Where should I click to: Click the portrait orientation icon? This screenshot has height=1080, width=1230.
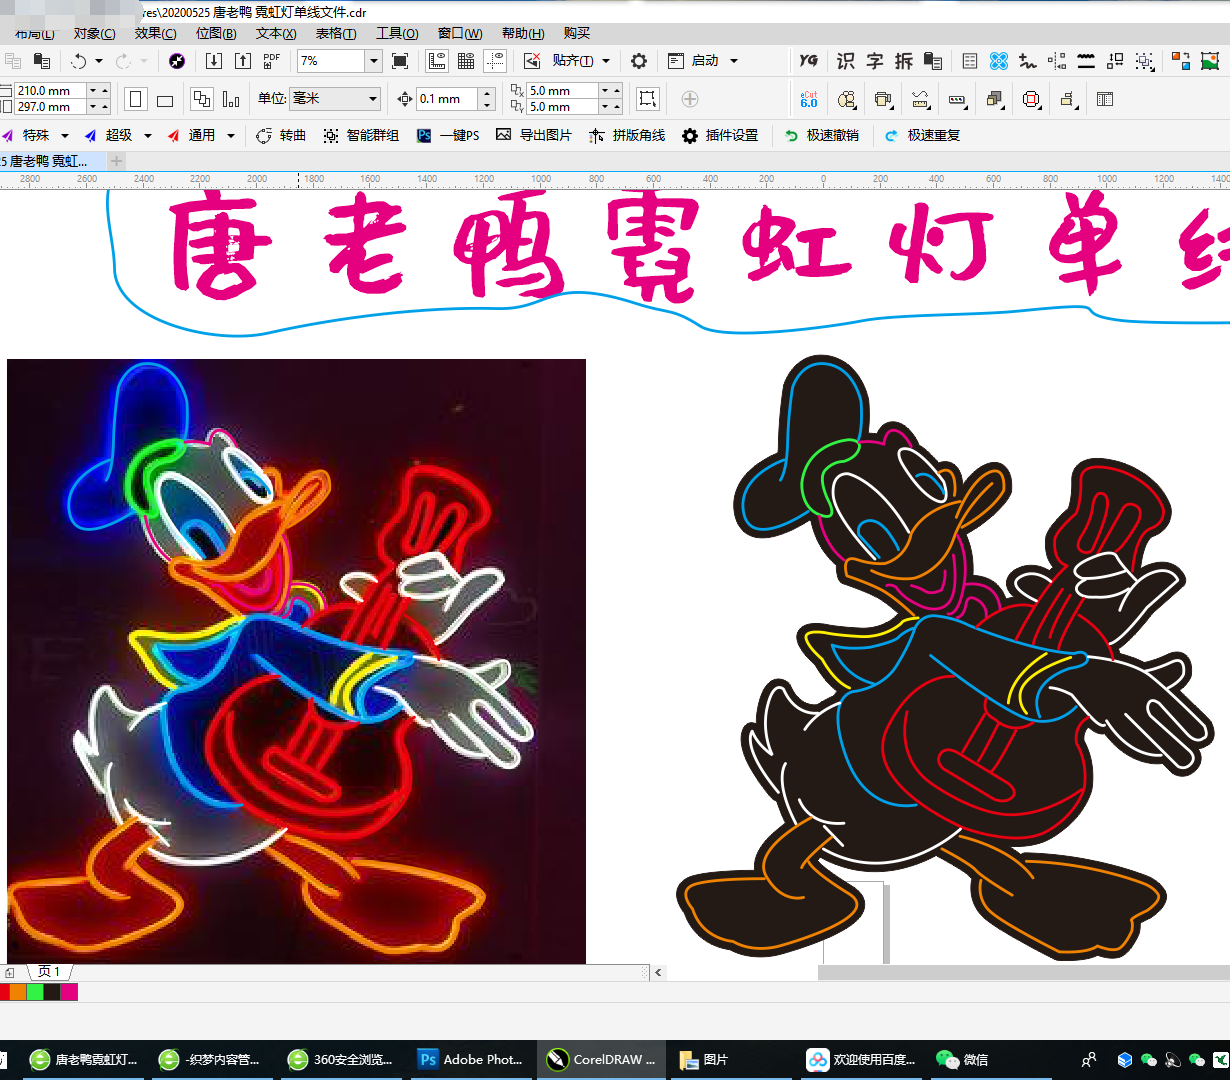tap(136, 99)
